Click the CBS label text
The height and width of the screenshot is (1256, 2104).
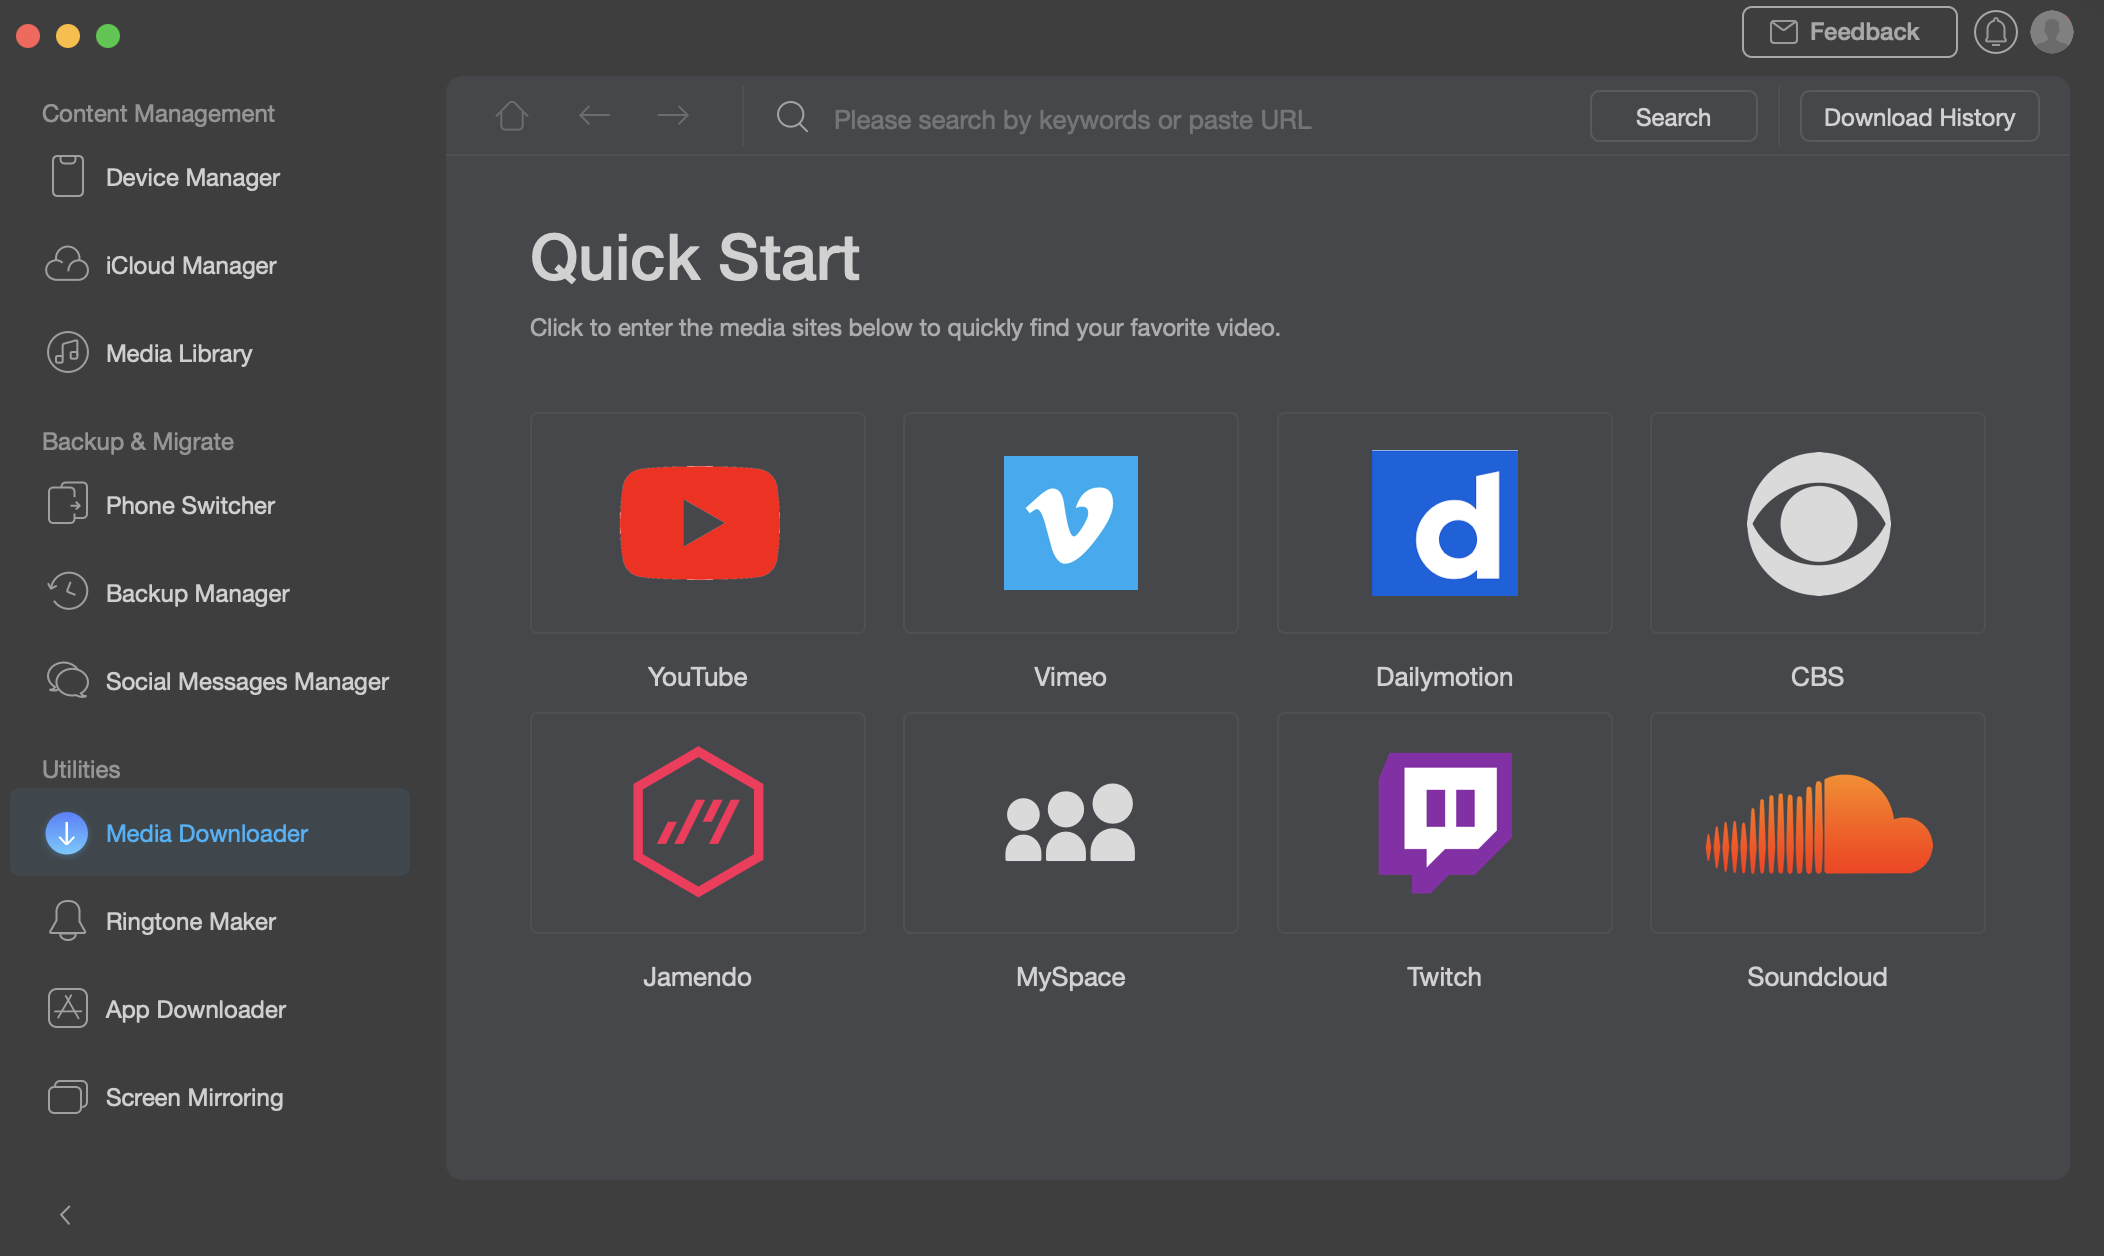[x=1817, y=677]
